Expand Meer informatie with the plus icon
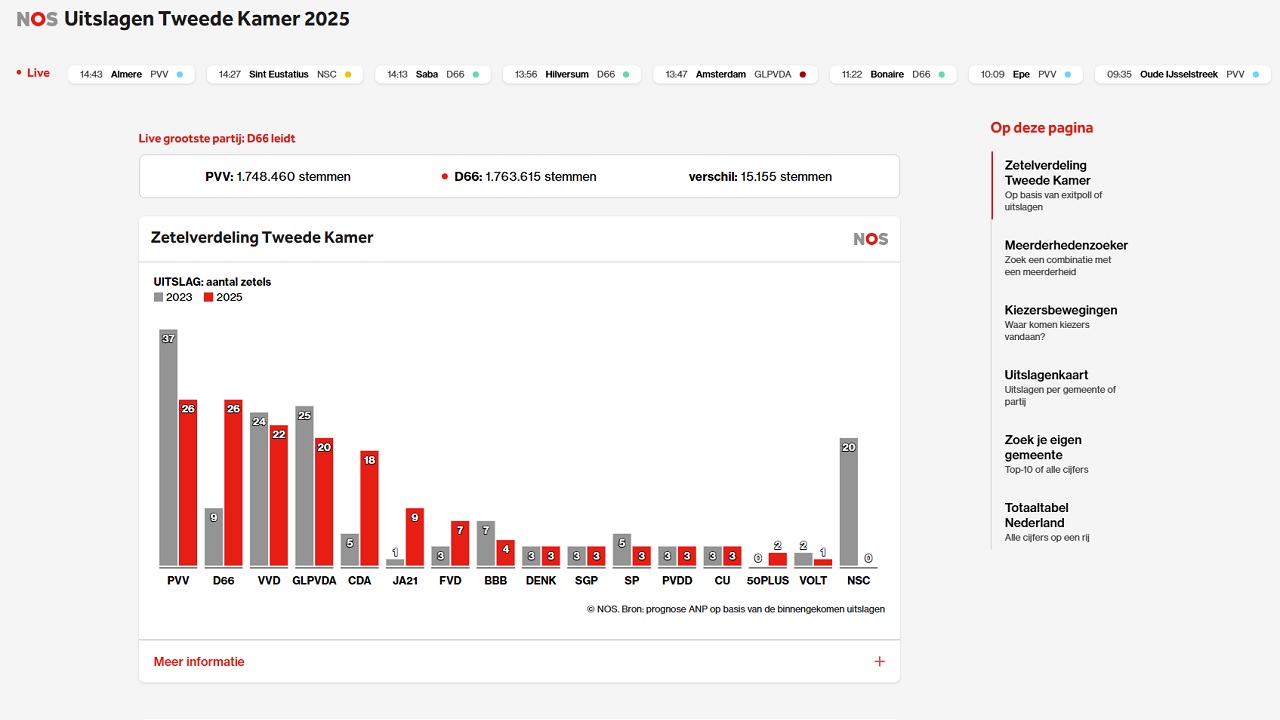Viewport: 1280px width, 720px height. [x=879, y=662]
